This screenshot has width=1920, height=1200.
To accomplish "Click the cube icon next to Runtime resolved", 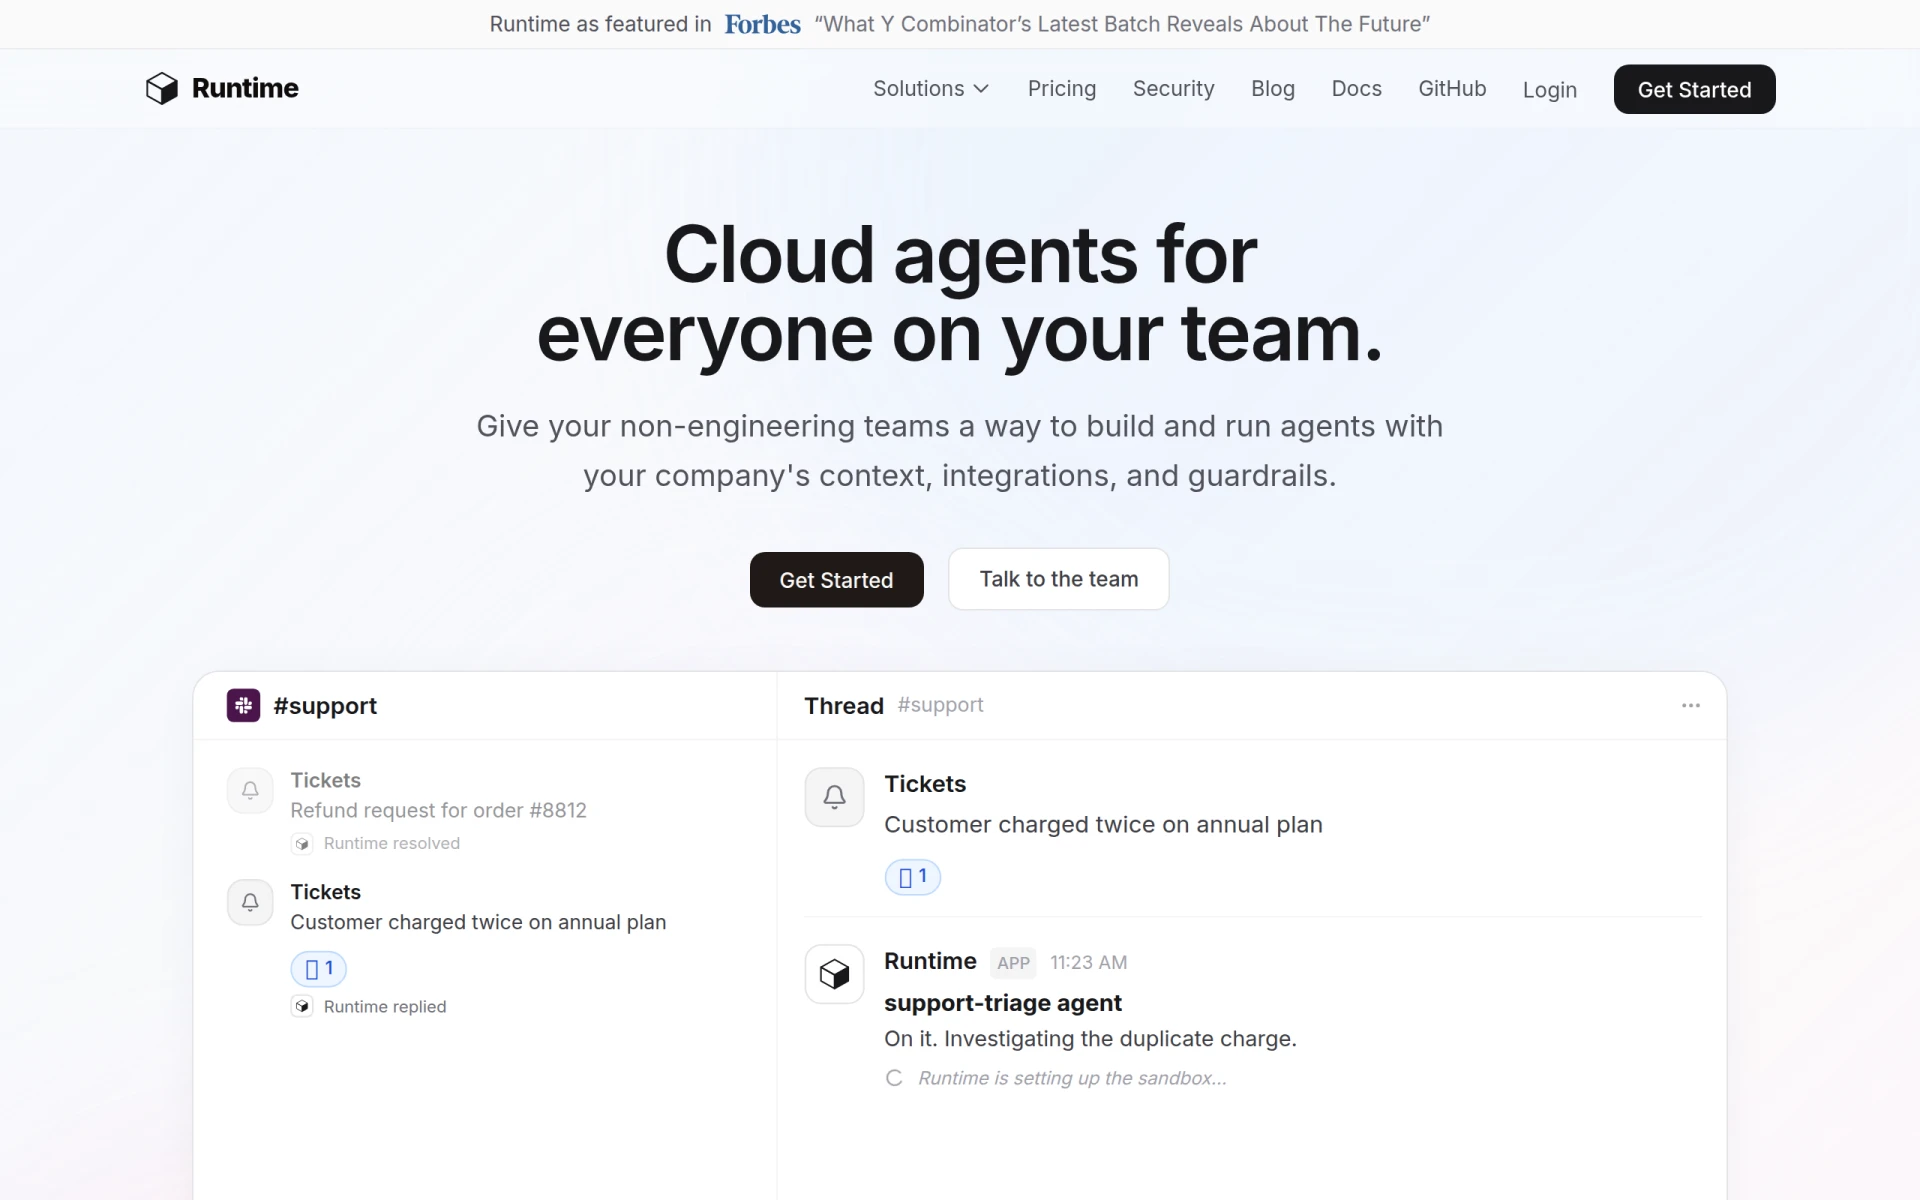I will (x=302, y=844).
